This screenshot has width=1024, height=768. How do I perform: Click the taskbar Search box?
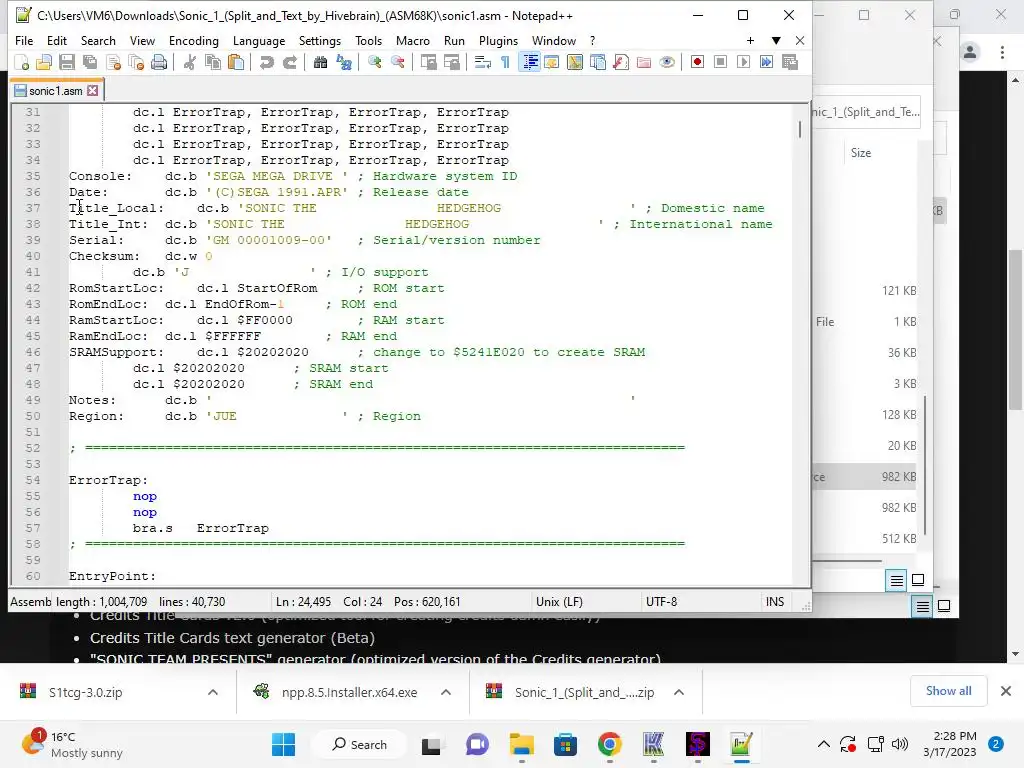359,744
